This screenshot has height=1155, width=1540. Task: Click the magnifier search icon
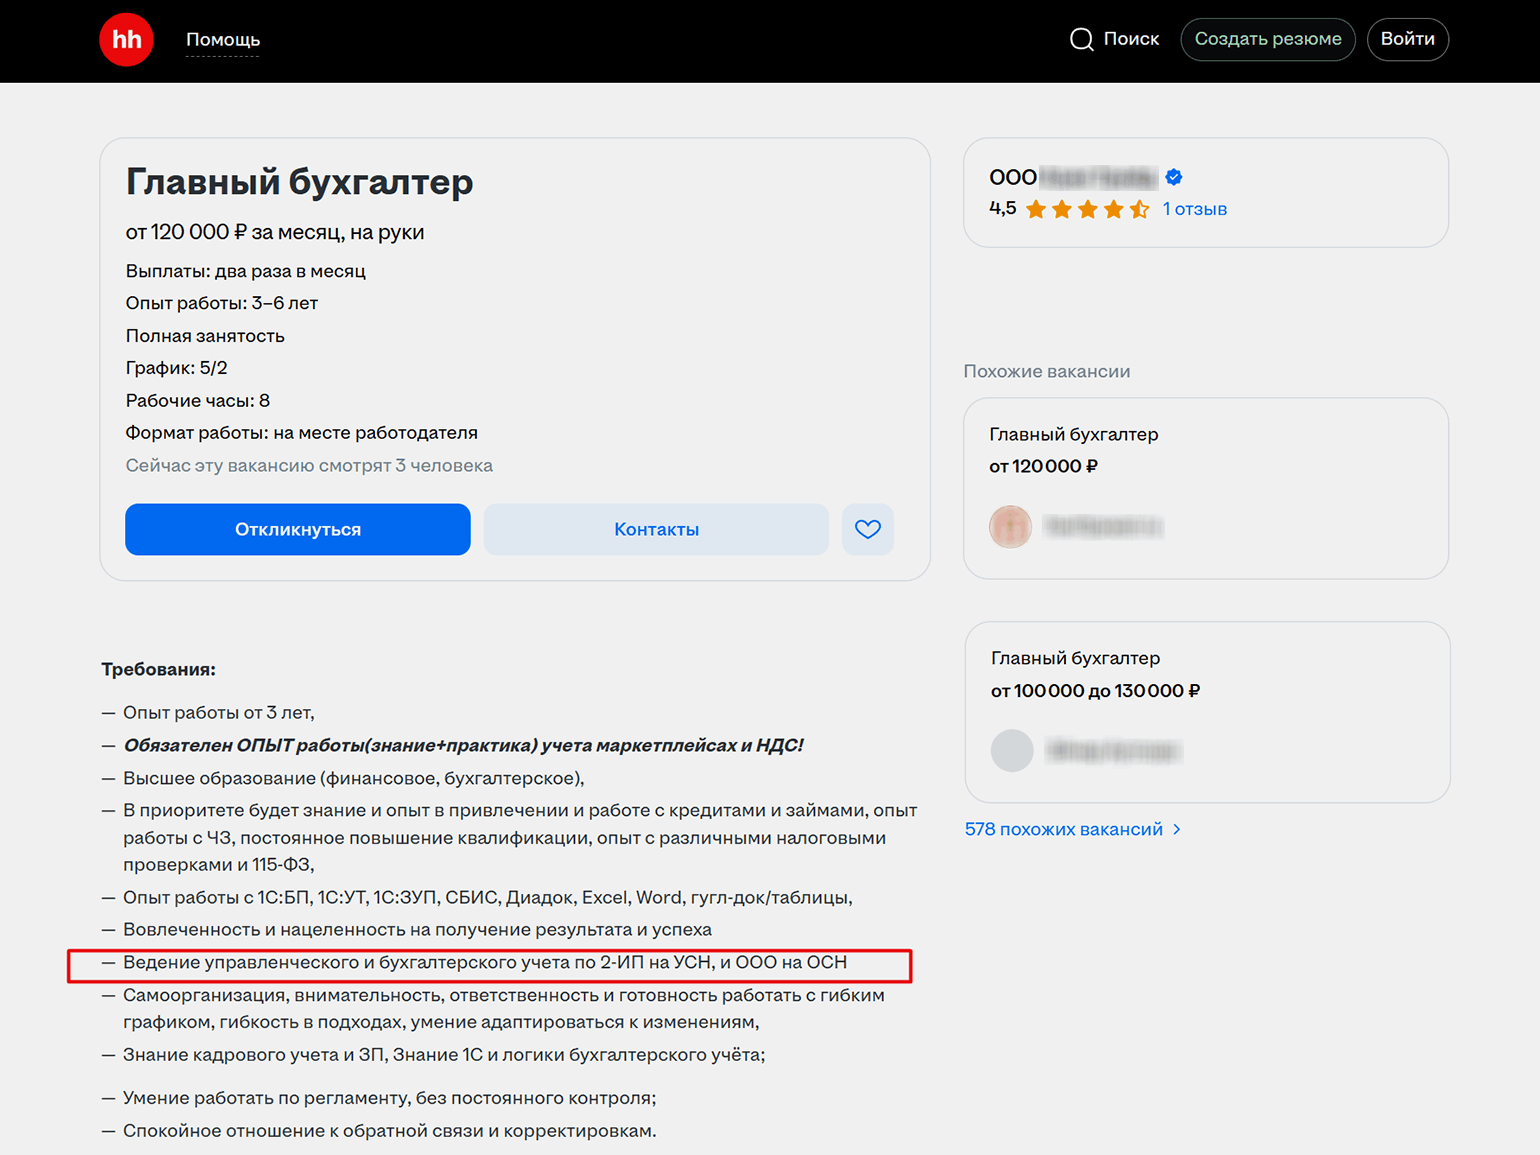[1081, 40]
